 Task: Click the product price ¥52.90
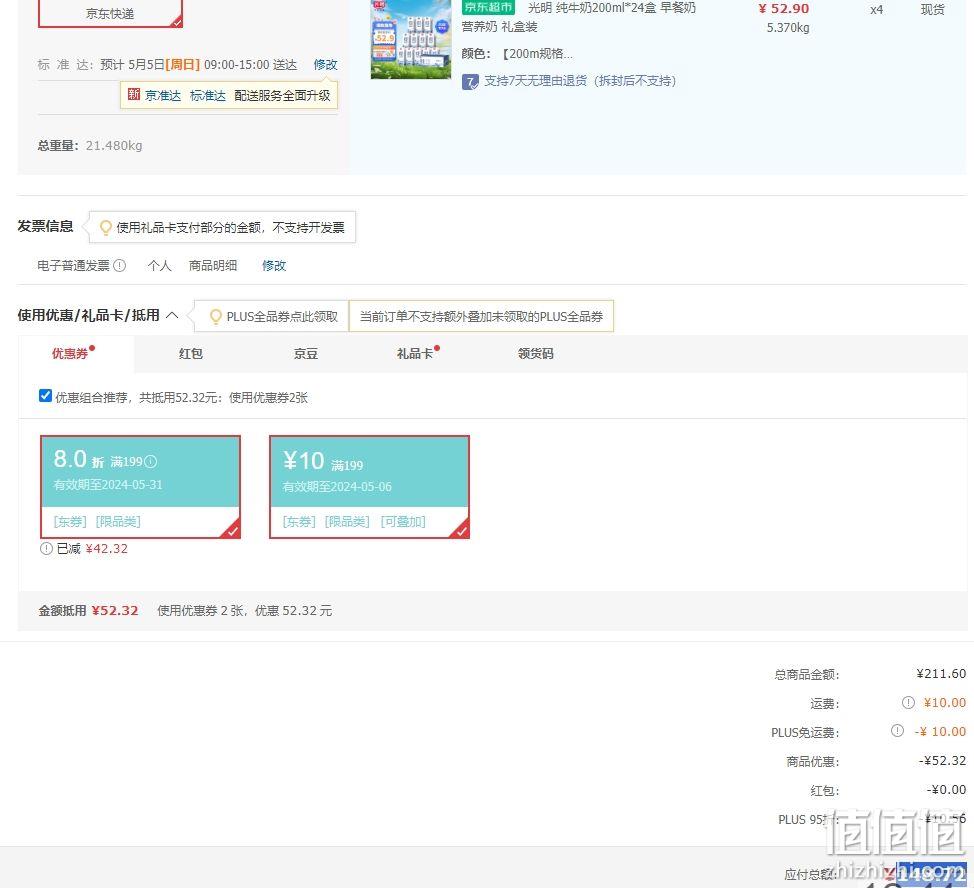click(x=783, y=9)
